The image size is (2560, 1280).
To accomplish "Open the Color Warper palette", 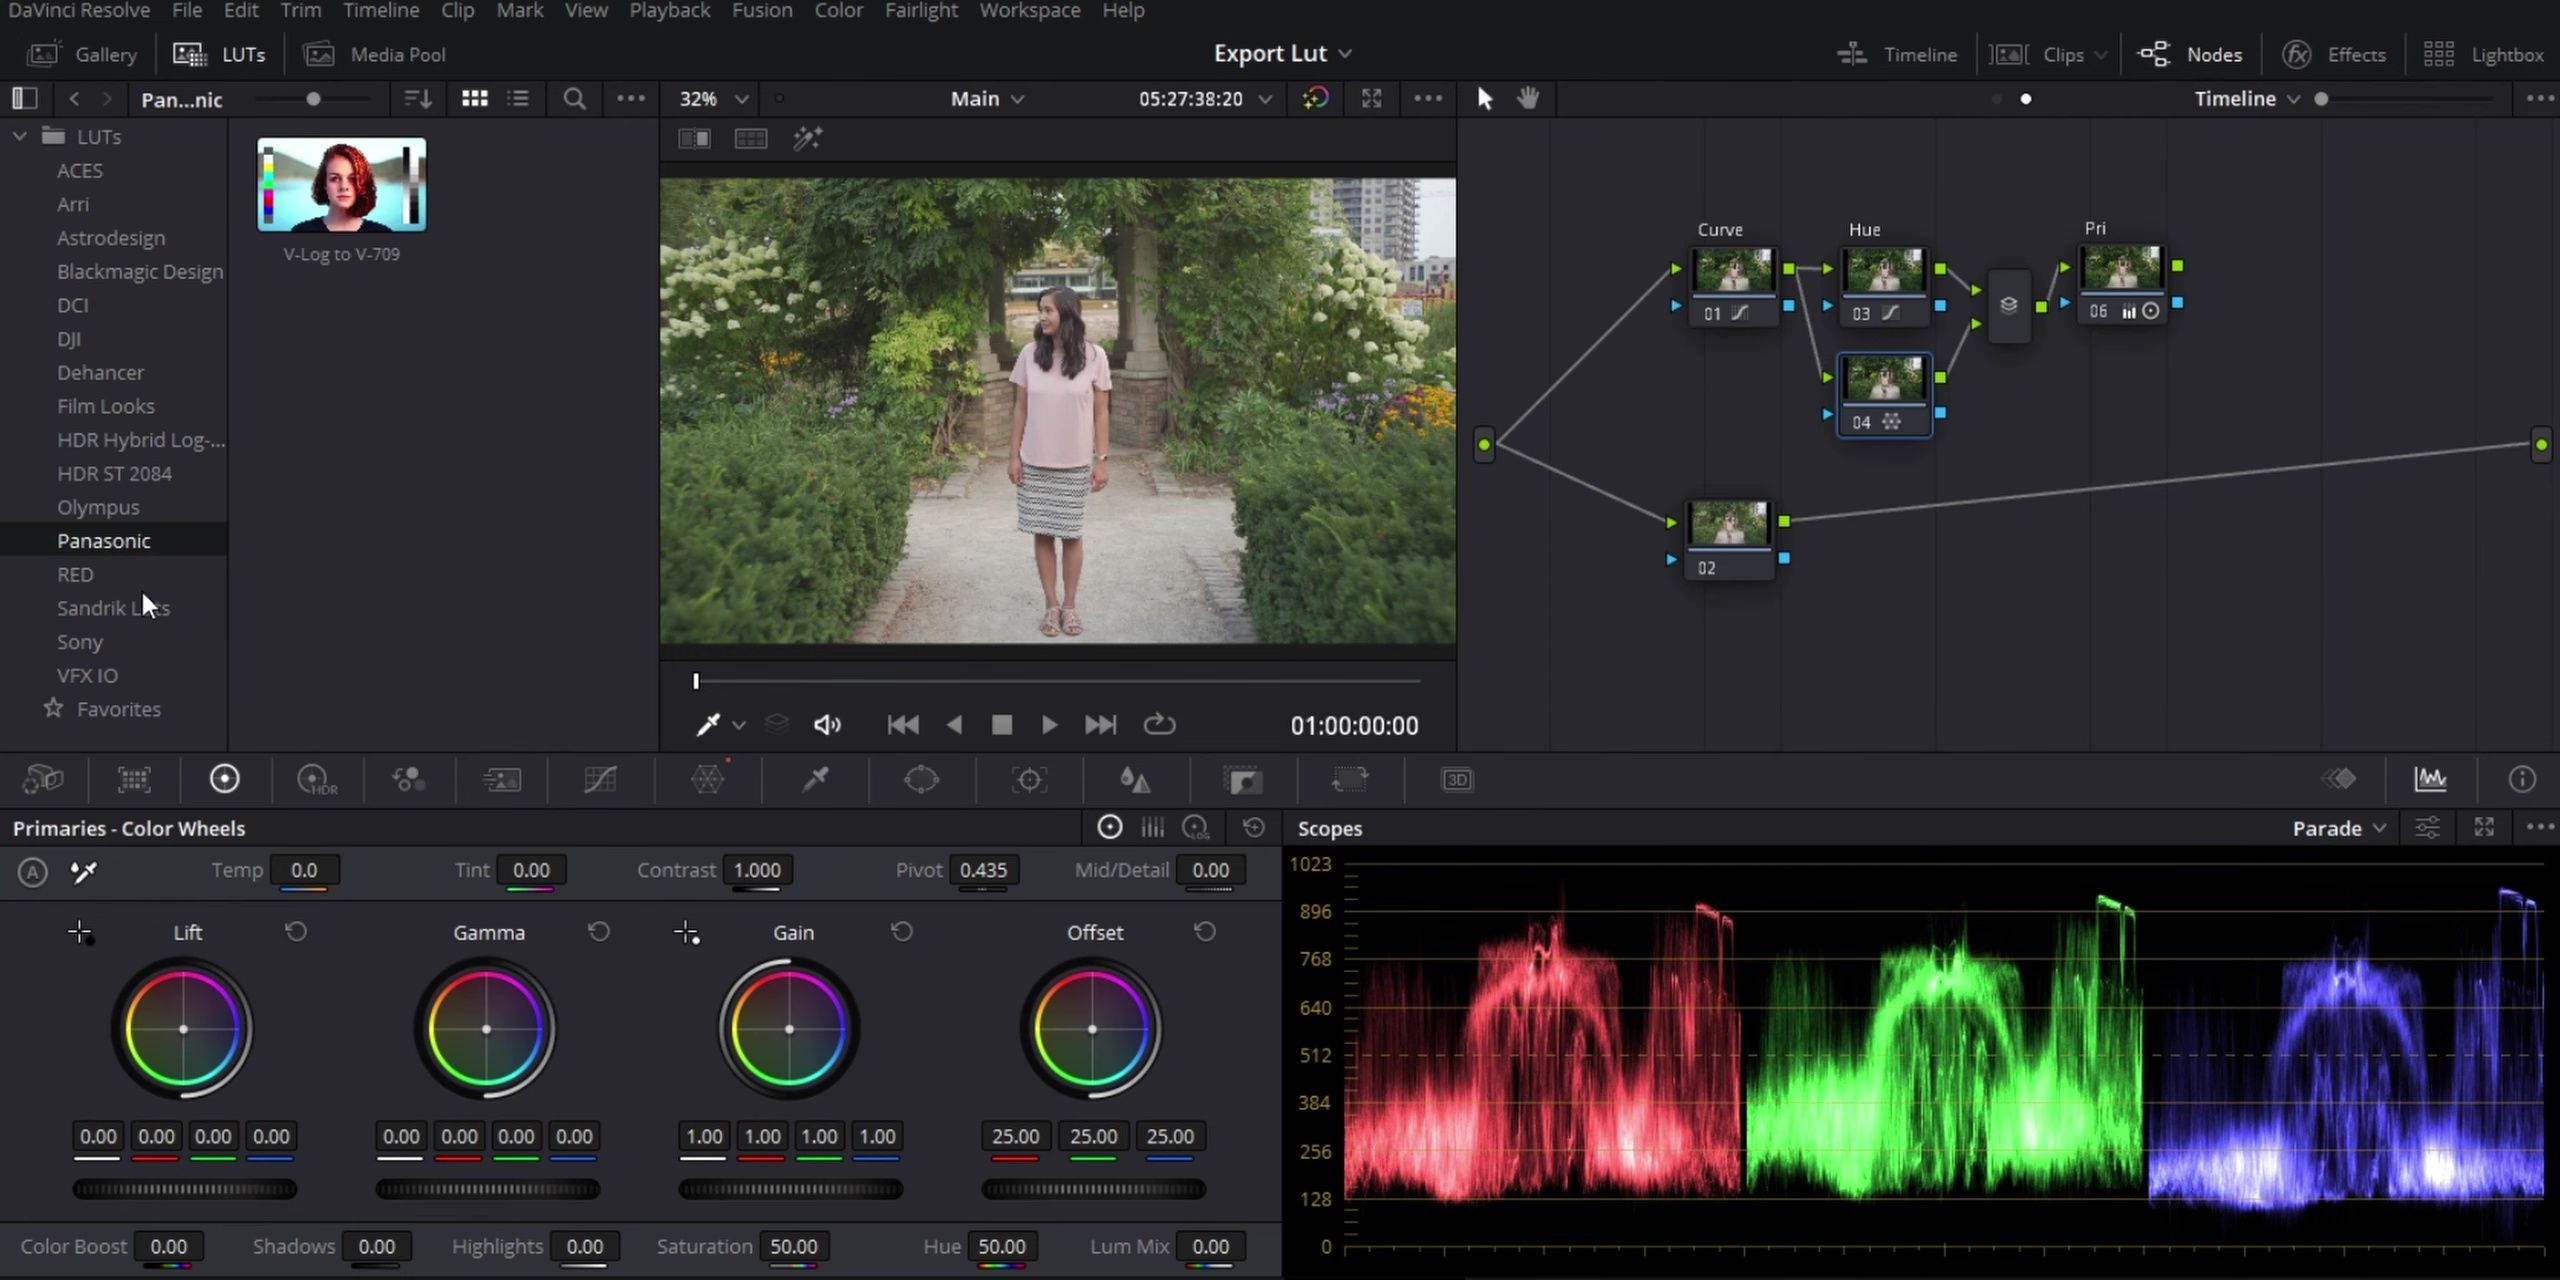I will tap(707, 779).
